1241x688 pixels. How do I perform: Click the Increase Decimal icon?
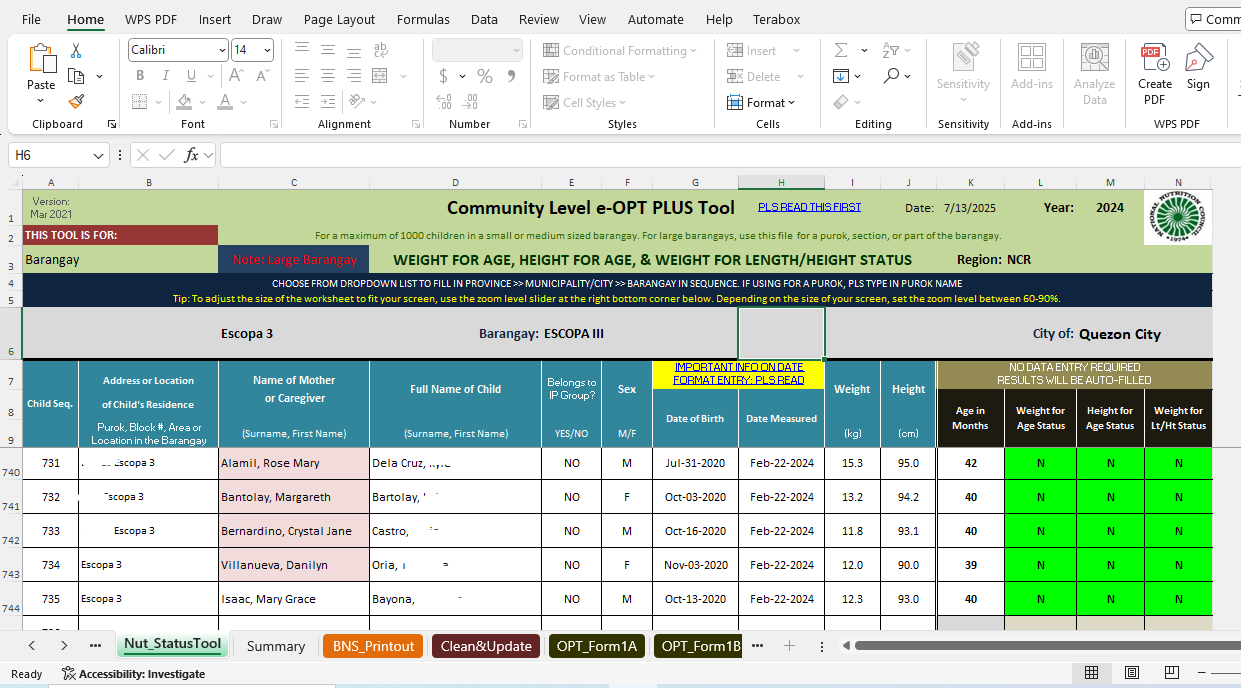(x=443, y=101)
